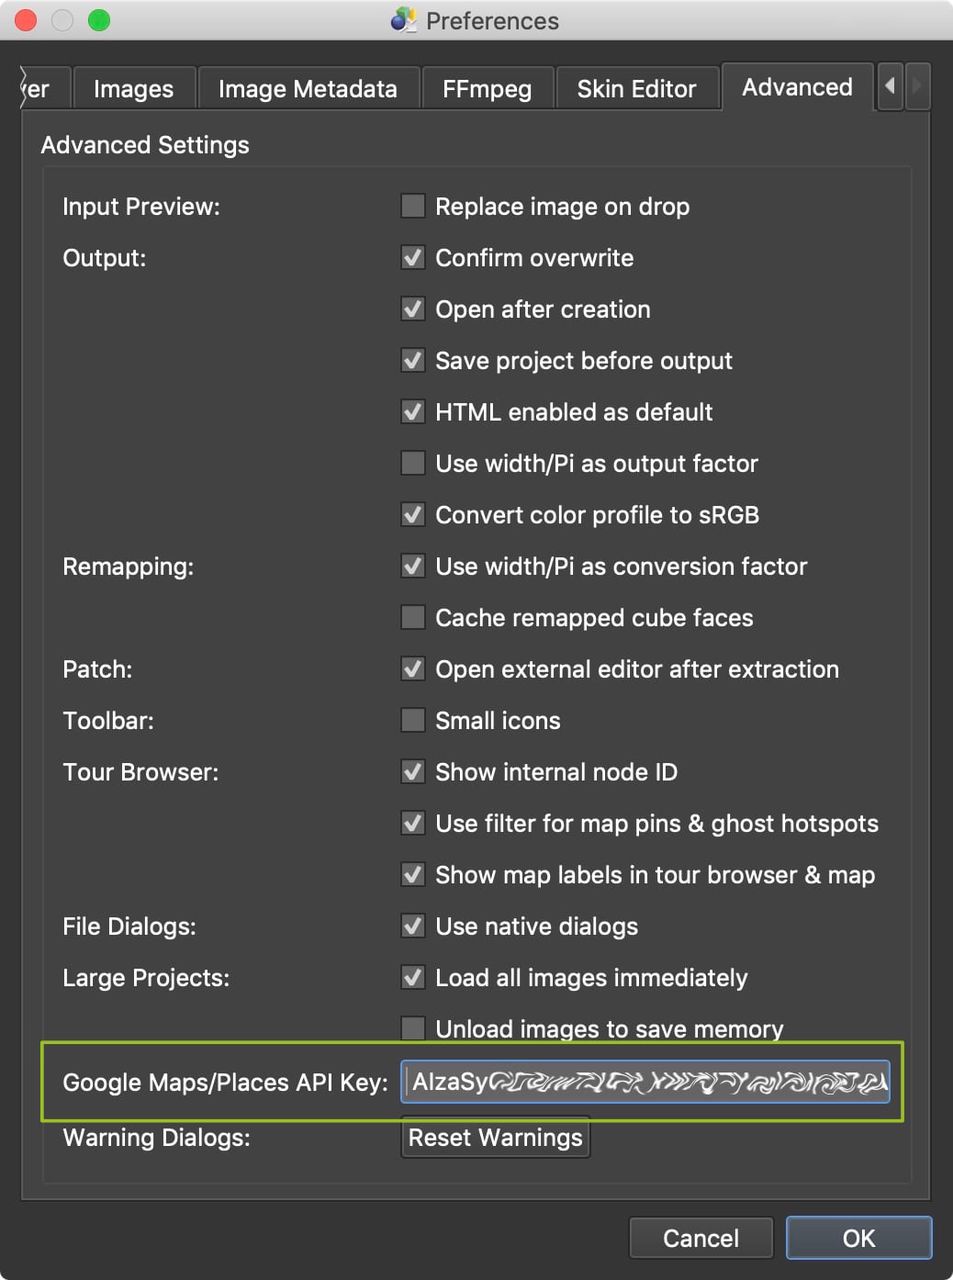Click the right tab scroll arrow
Image resolution: width=953 pixels, height=1280 pixels.
(918, 87)
